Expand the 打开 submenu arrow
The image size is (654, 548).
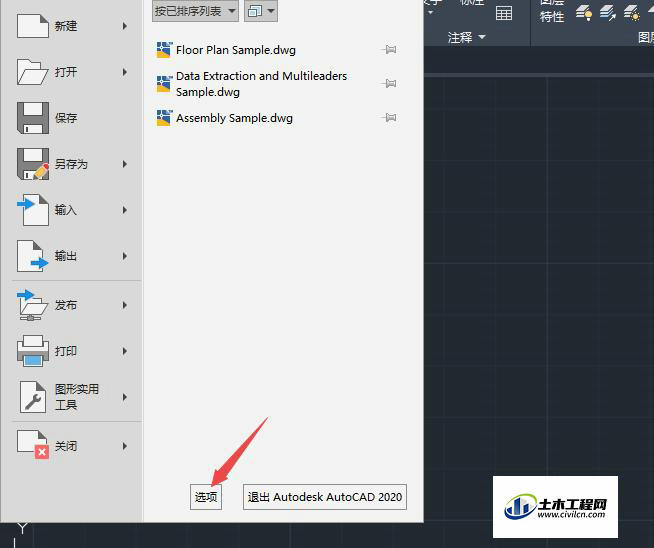tap(125, 72)
